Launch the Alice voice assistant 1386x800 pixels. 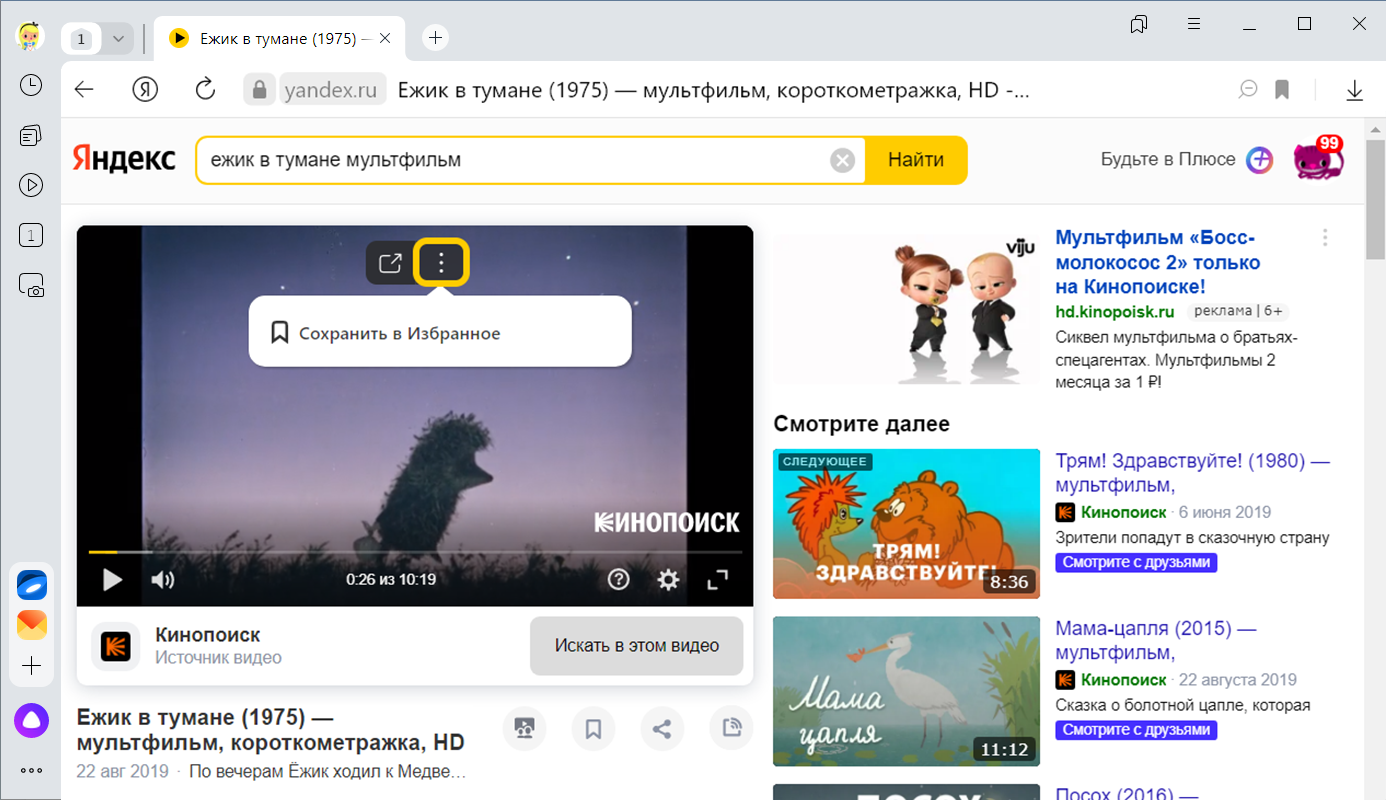[31, 720]
